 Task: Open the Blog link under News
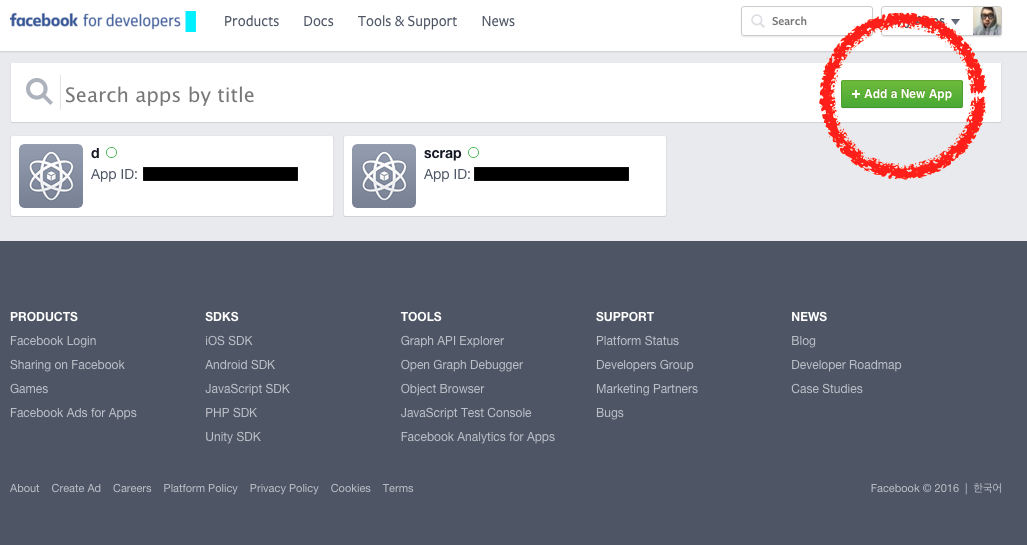(803, 341)
